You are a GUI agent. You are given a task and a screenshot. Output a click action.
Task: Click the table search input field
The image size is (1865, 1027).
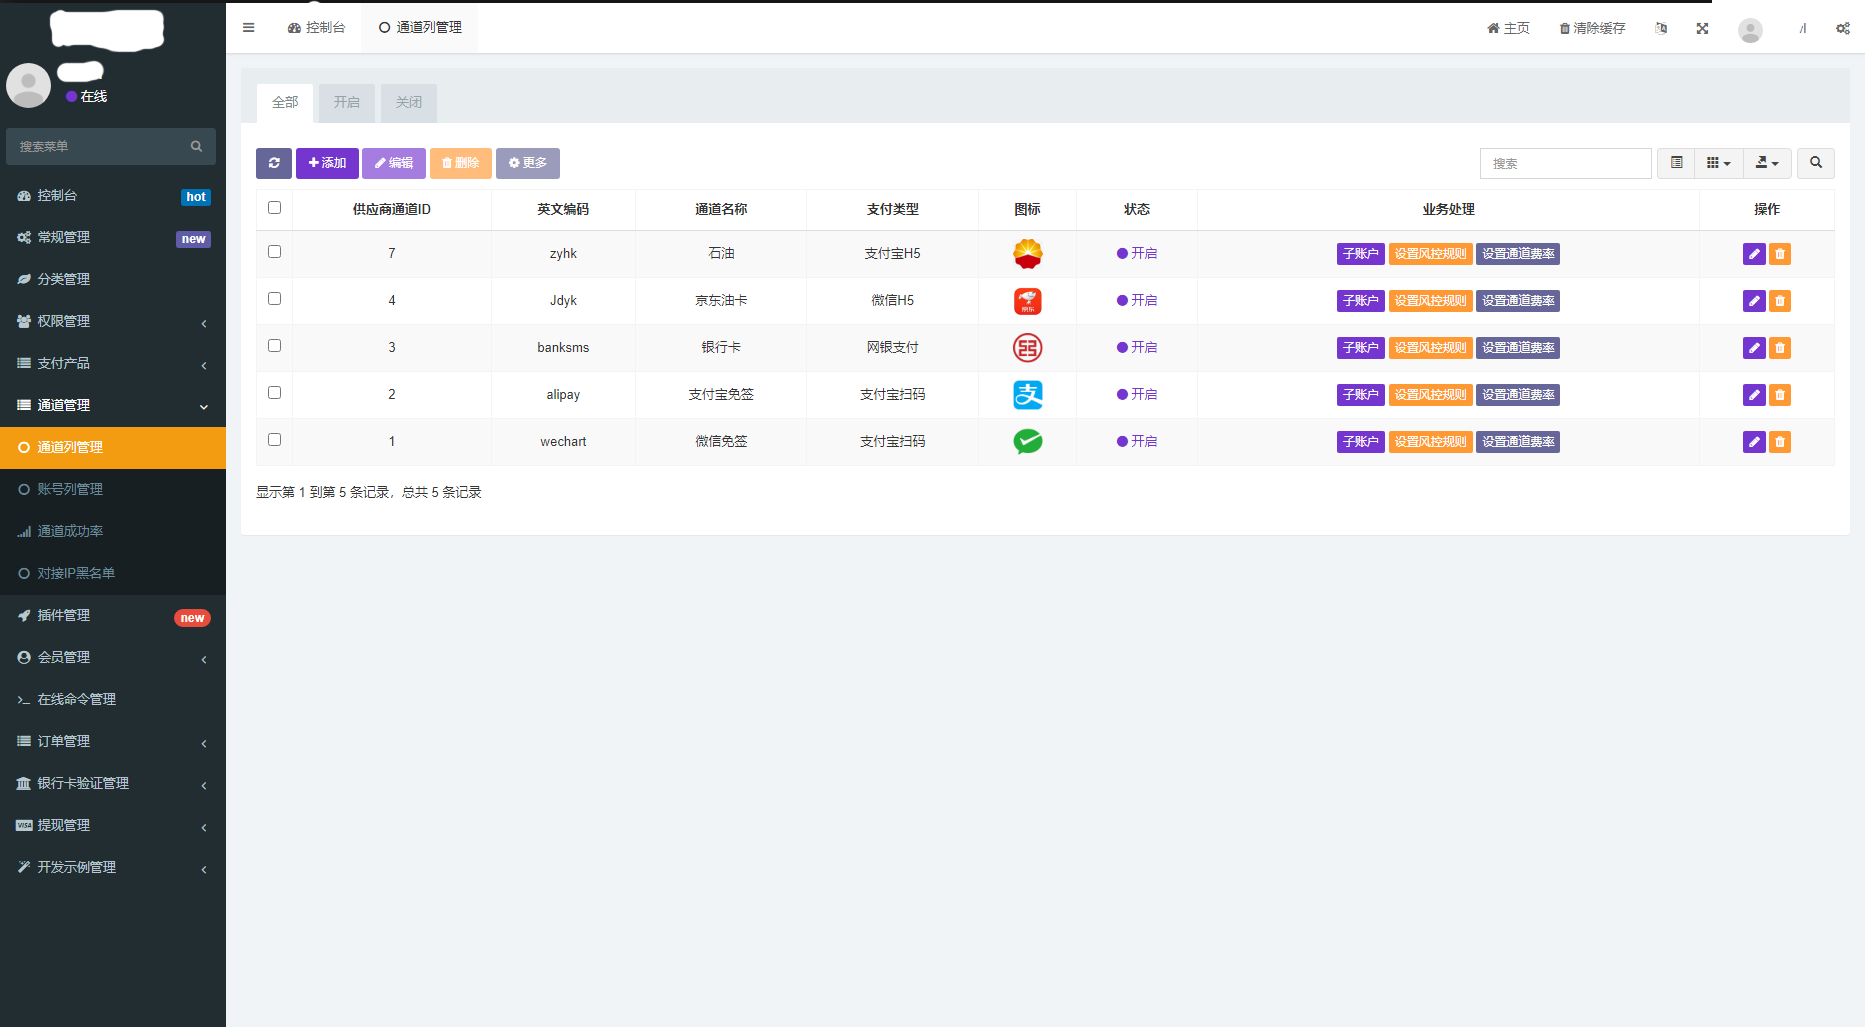click(1565, 163)
